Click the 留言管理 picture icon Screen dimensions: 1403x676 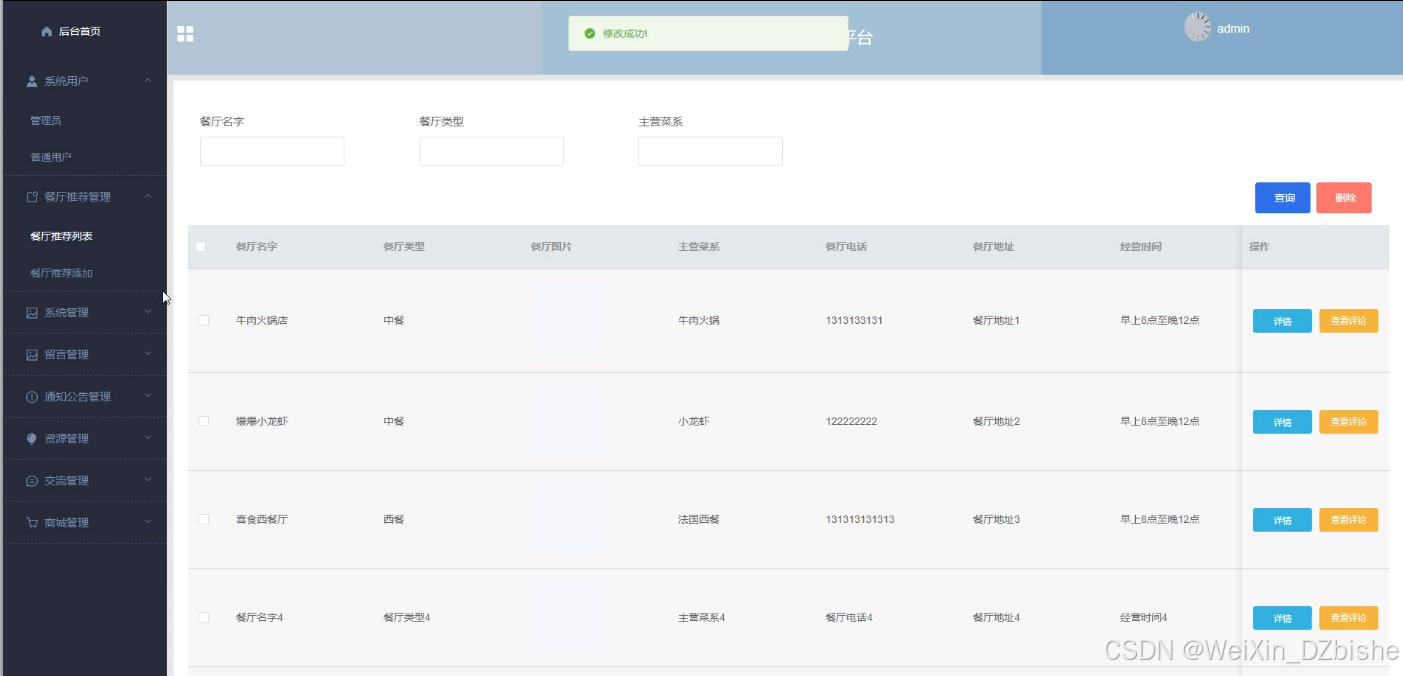32,355
